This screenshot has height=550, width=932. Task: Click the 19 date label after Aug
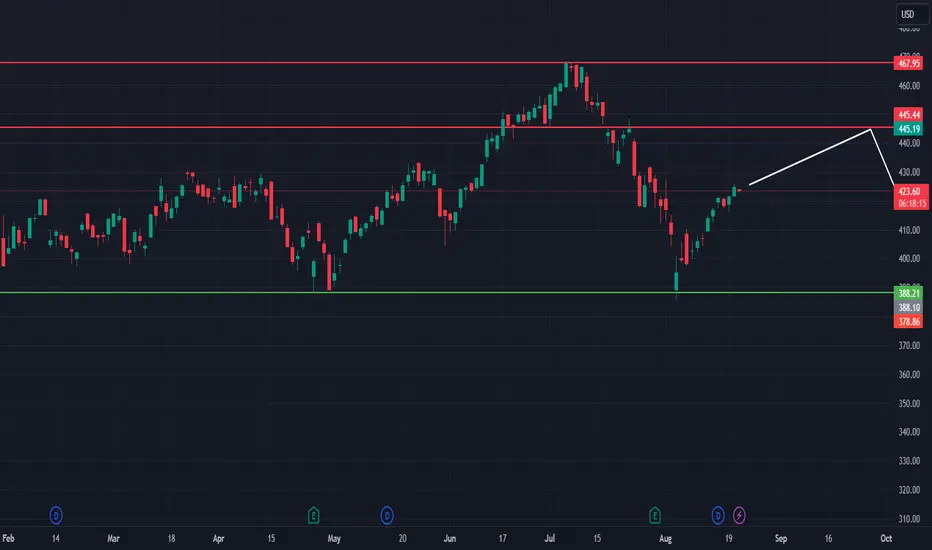click(728, 538)
